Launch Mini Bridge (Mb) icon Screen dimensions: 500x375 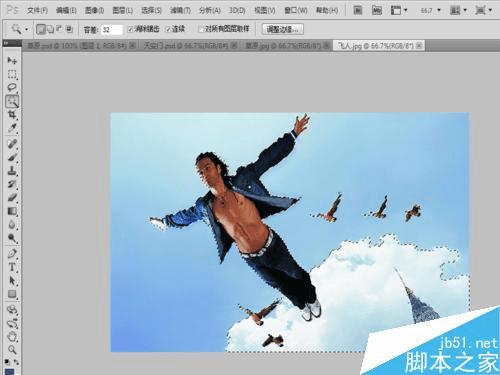377,10
